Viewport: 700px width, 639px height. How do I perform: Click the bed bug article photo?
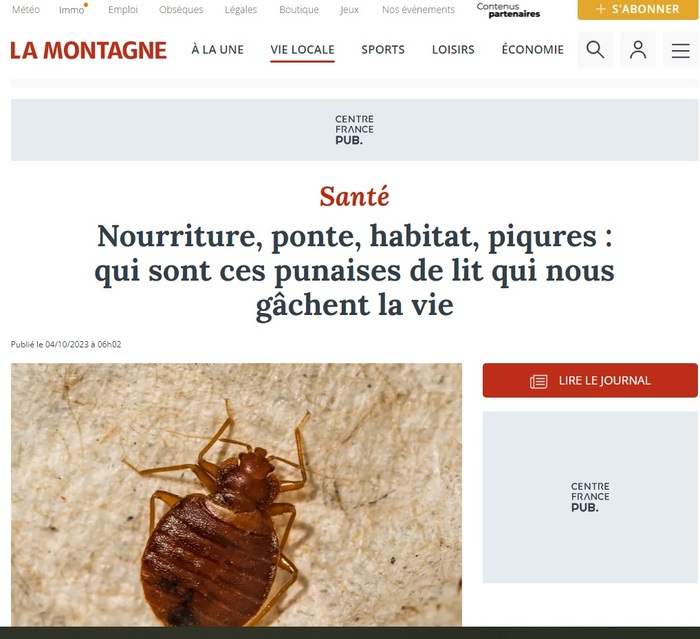[236, 495]
